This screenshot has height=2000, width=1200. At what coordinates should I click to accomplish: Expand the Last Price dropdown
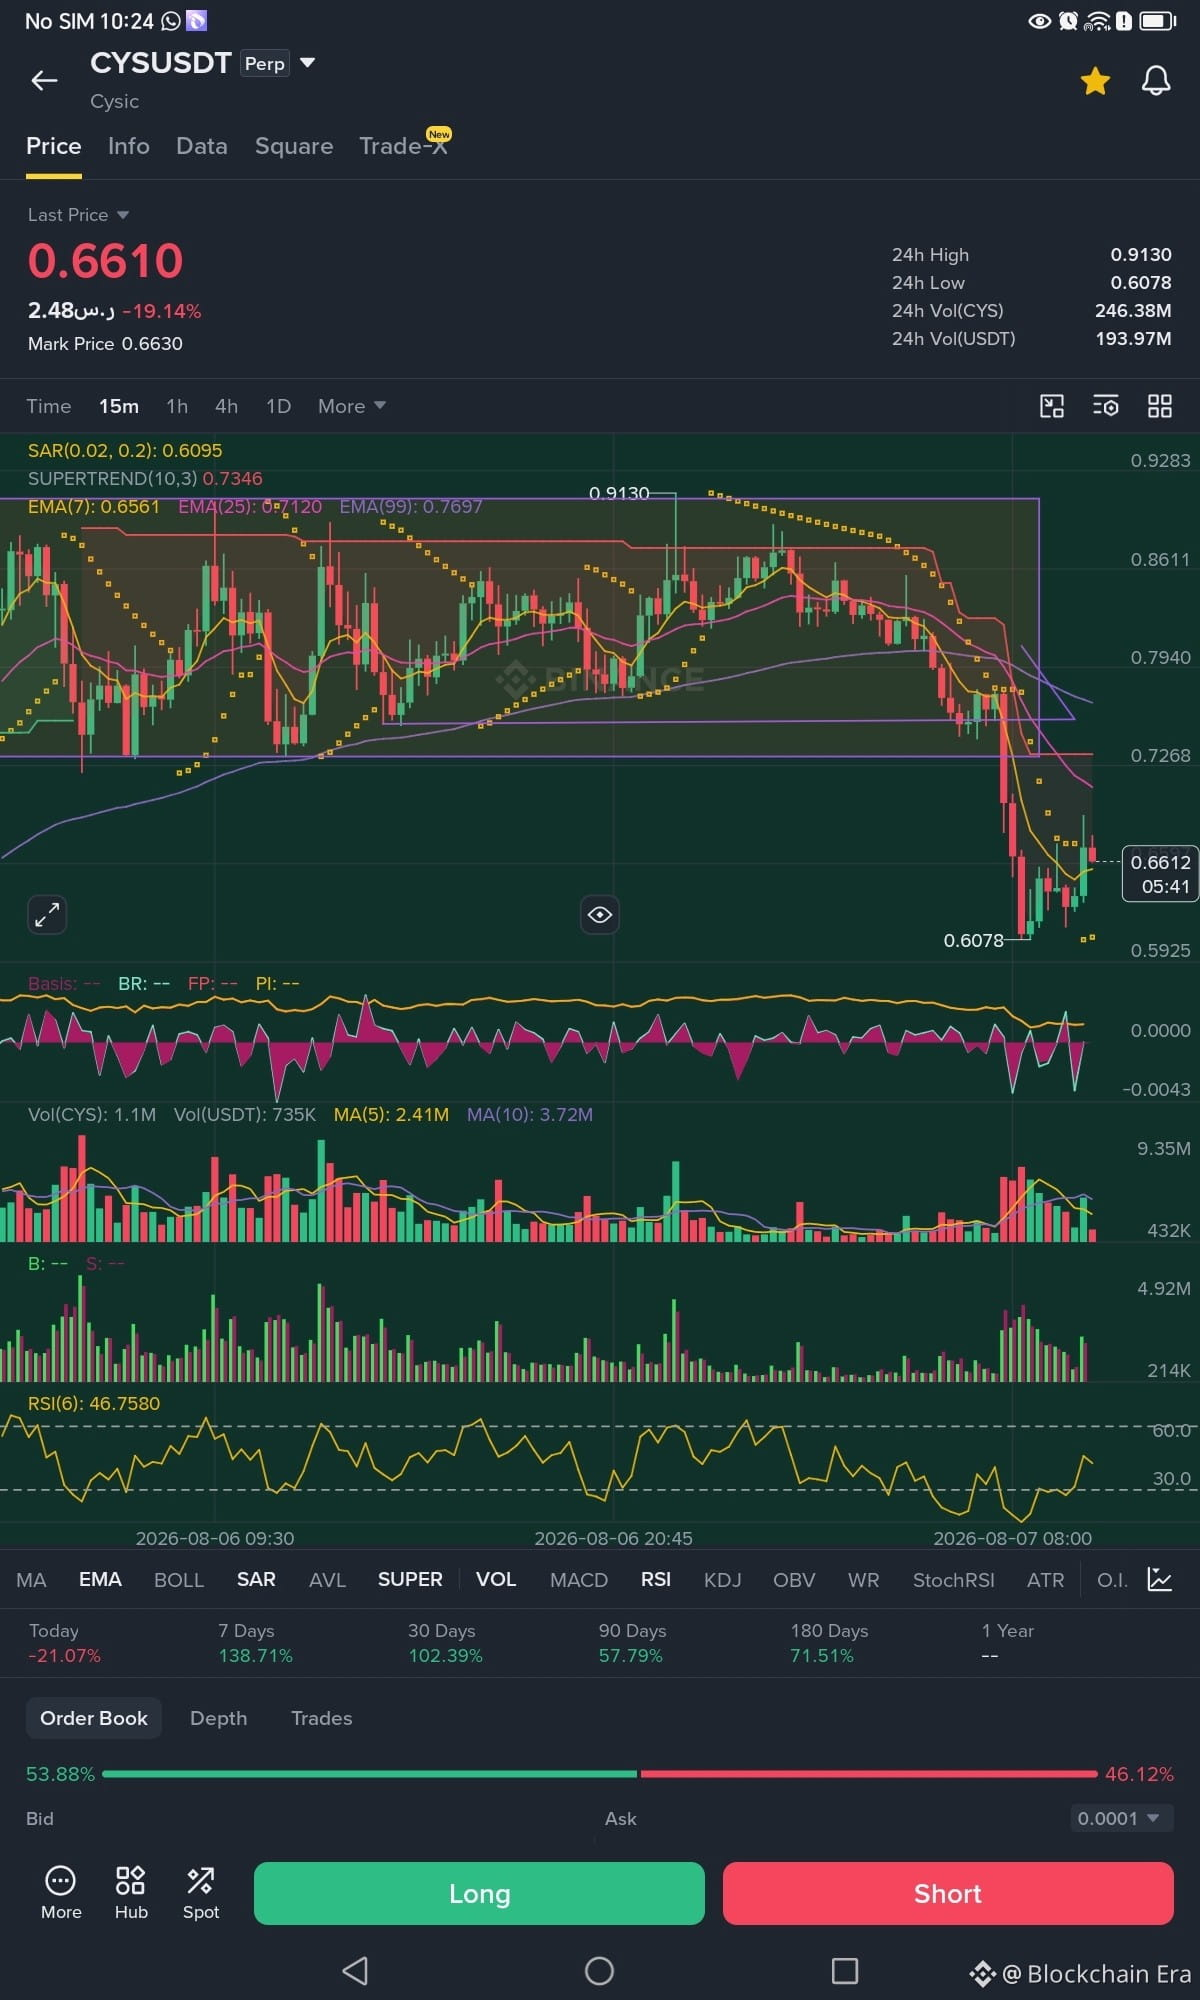tap(78, 215)
